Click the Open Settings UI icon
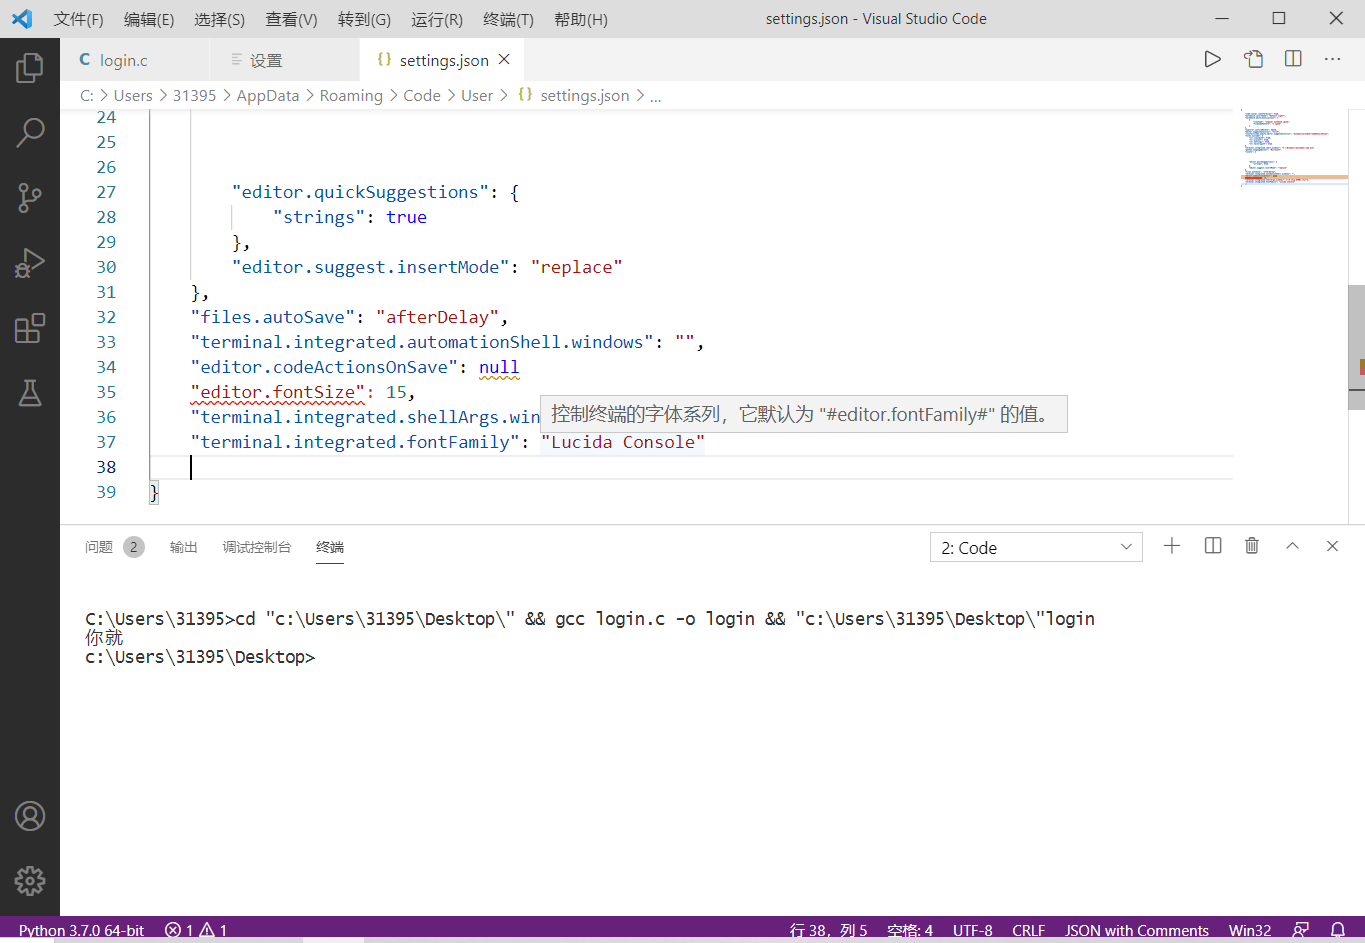This screenshot has width=1365, height=943. (x=1253, y=59)
